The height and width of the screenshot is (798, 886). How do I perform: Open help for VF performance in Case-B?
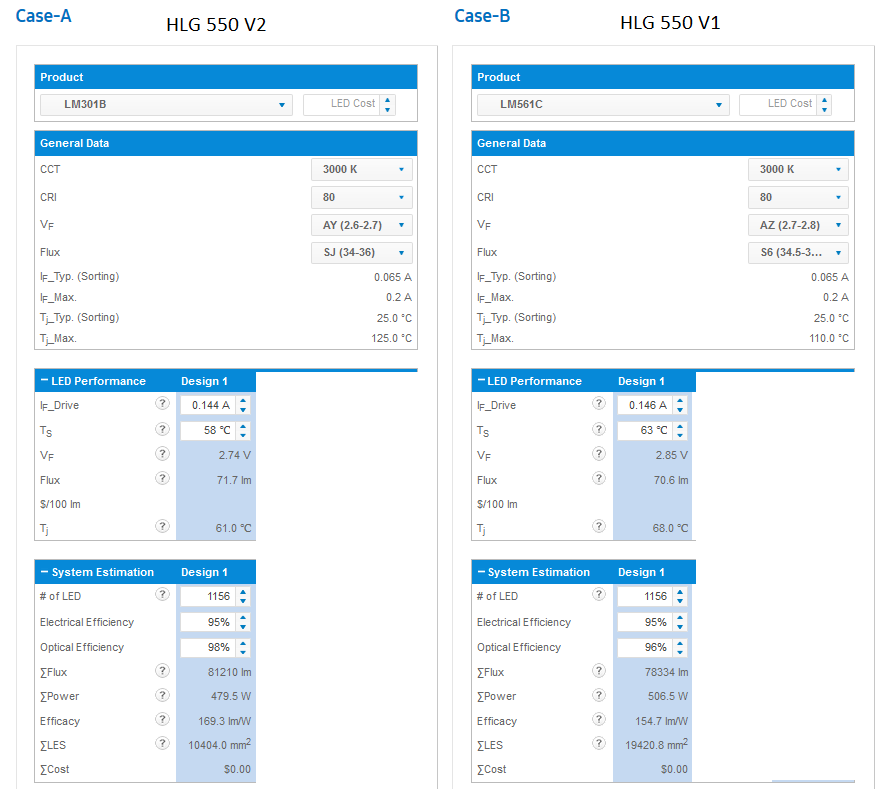pos(599,454)
